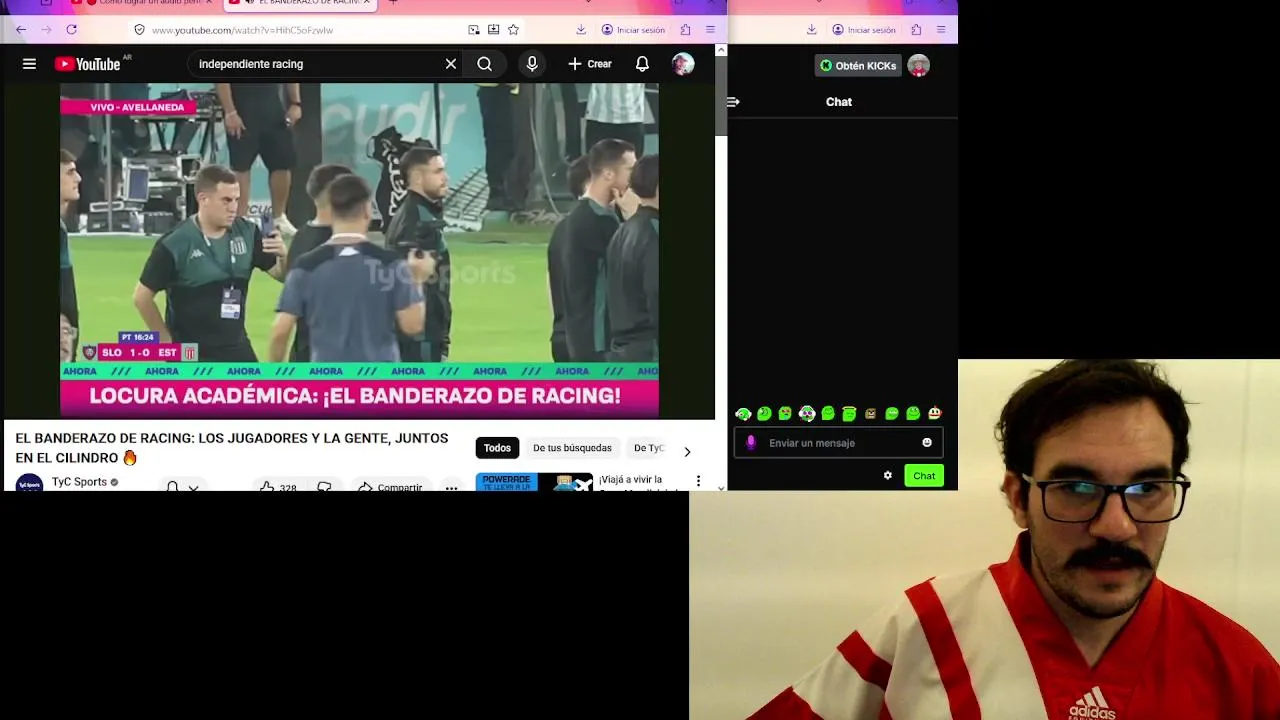Clear the YouTube search text with X
This screenshot has width=1280, height=720.
click(x=451, y=64)
